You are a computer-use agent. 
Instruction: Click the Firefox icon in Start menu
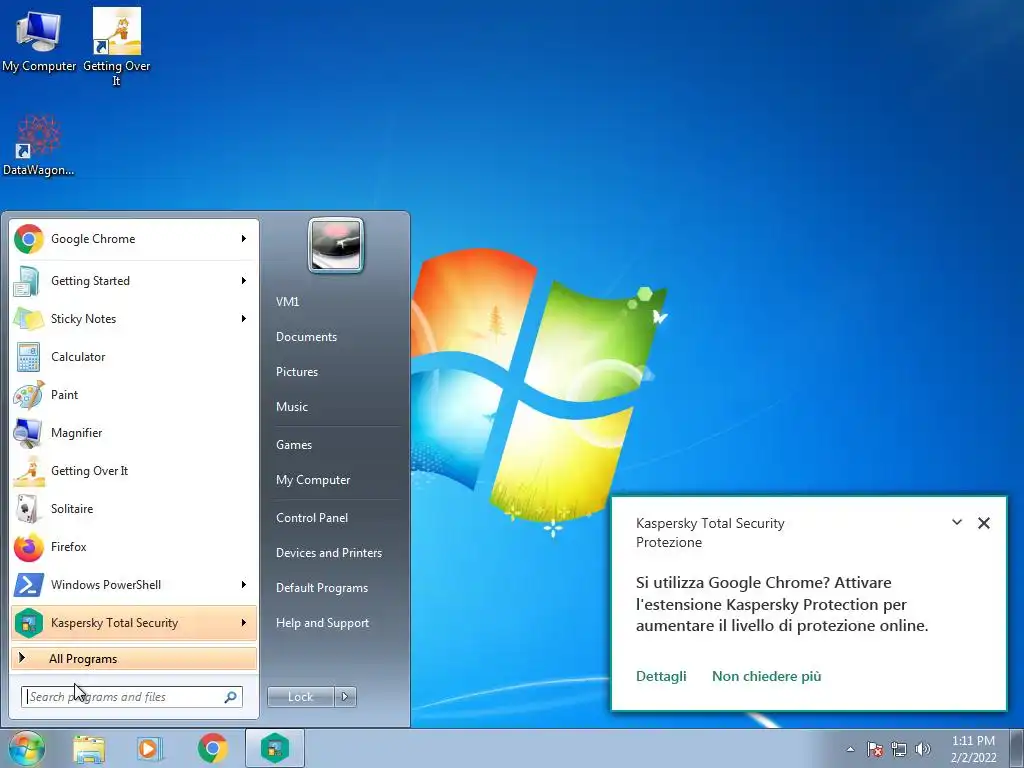[x=29, y=547]
